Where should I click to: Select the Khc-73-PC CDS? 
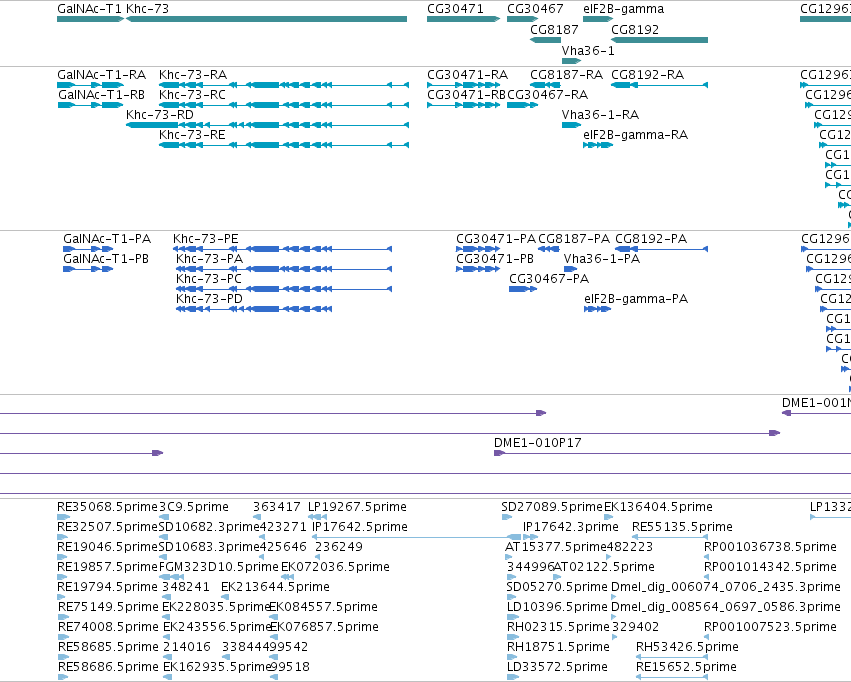point(284,289)
